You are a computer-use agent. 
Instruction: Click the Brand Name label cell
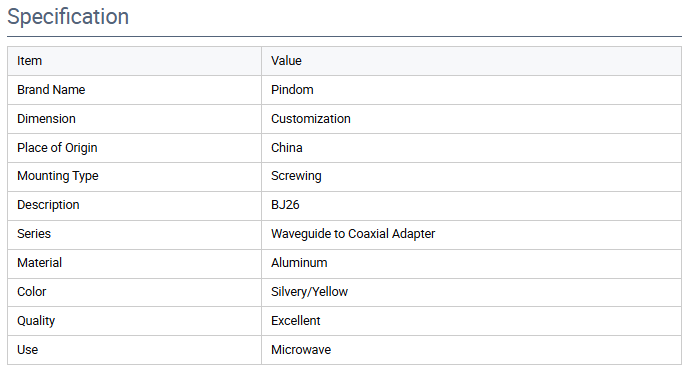pyautogui.click(x=134, y=90)
